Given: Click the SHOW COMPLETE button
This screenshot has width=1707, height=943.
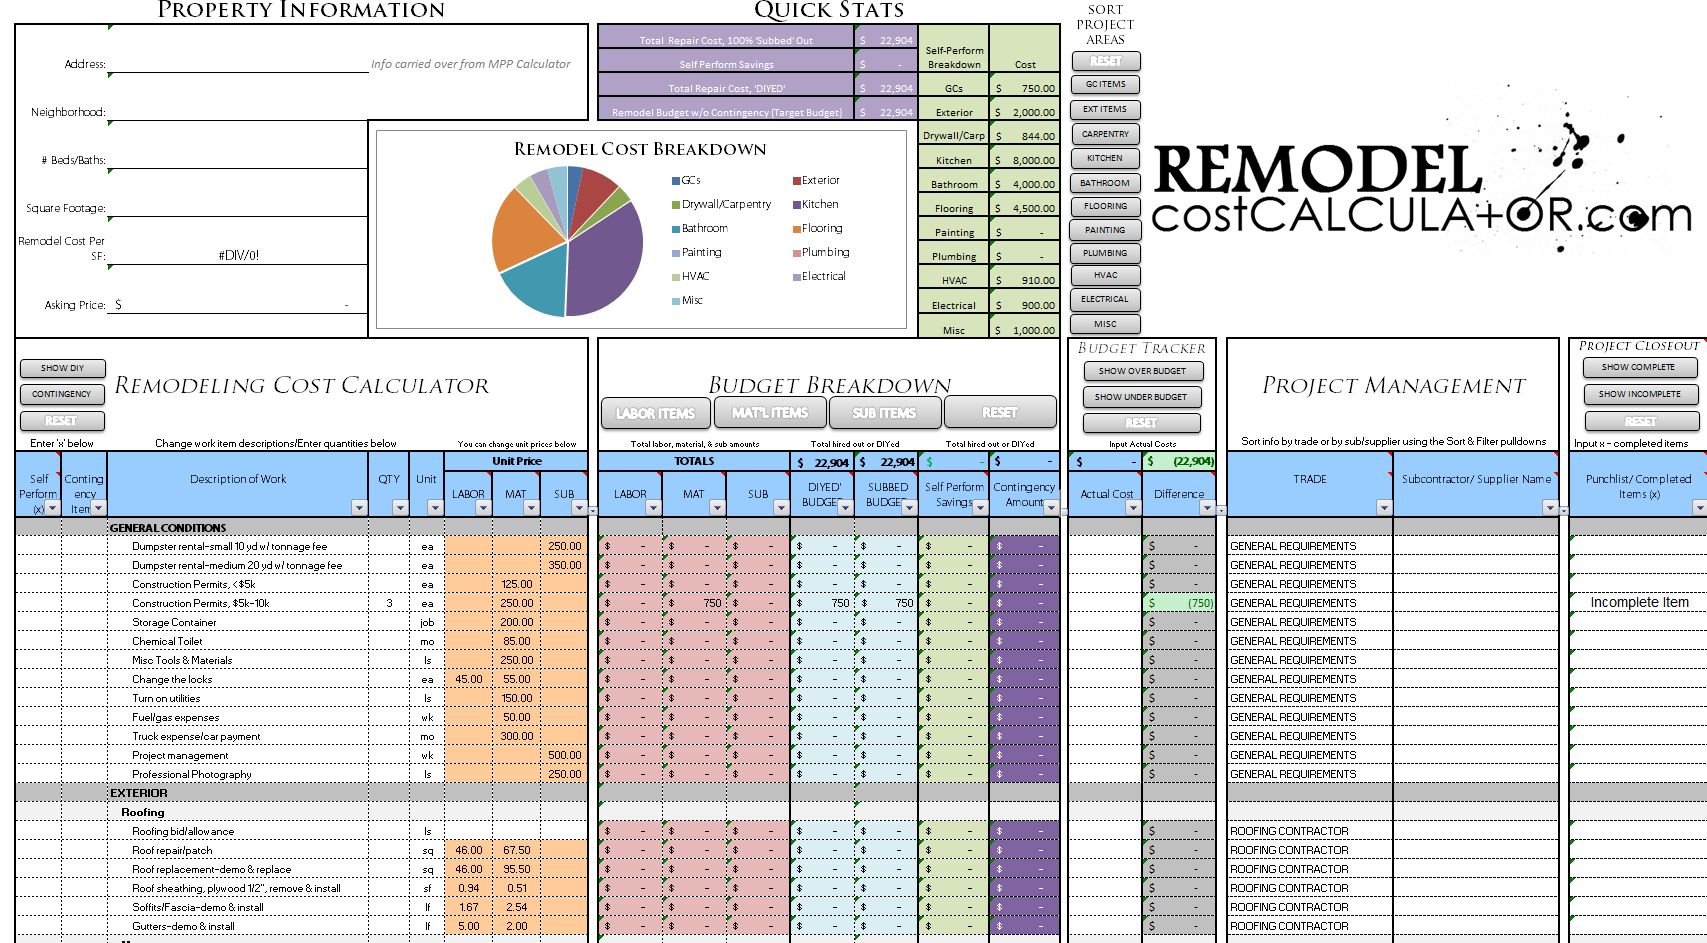Looking at the screenshot, I should [x=1639, y=367].
